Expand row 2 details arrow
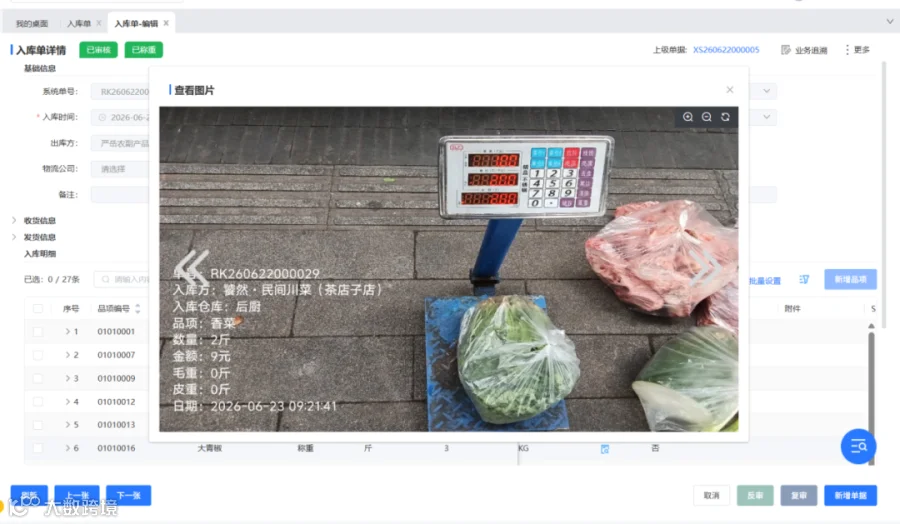Viewport: 900px width, 524px height. (x=67, y=355)
